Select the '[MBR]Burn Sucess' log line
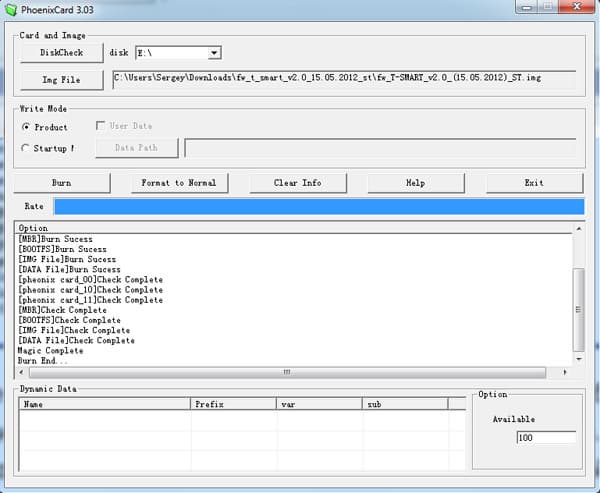The image size is (600, 493). click(x=55, y=239)
